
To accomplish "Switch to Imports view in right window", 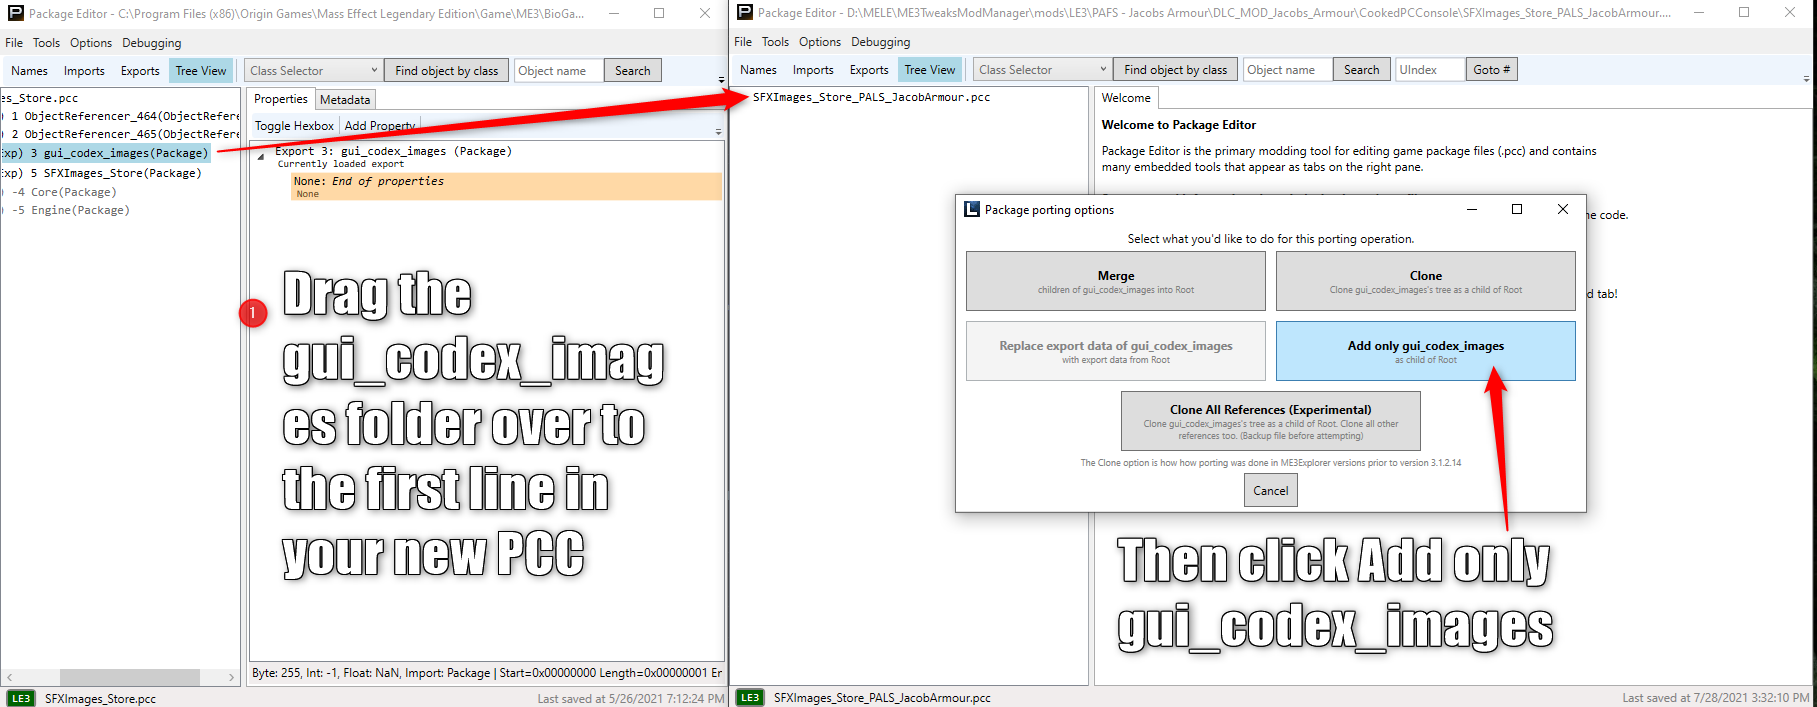I will 813,70.
